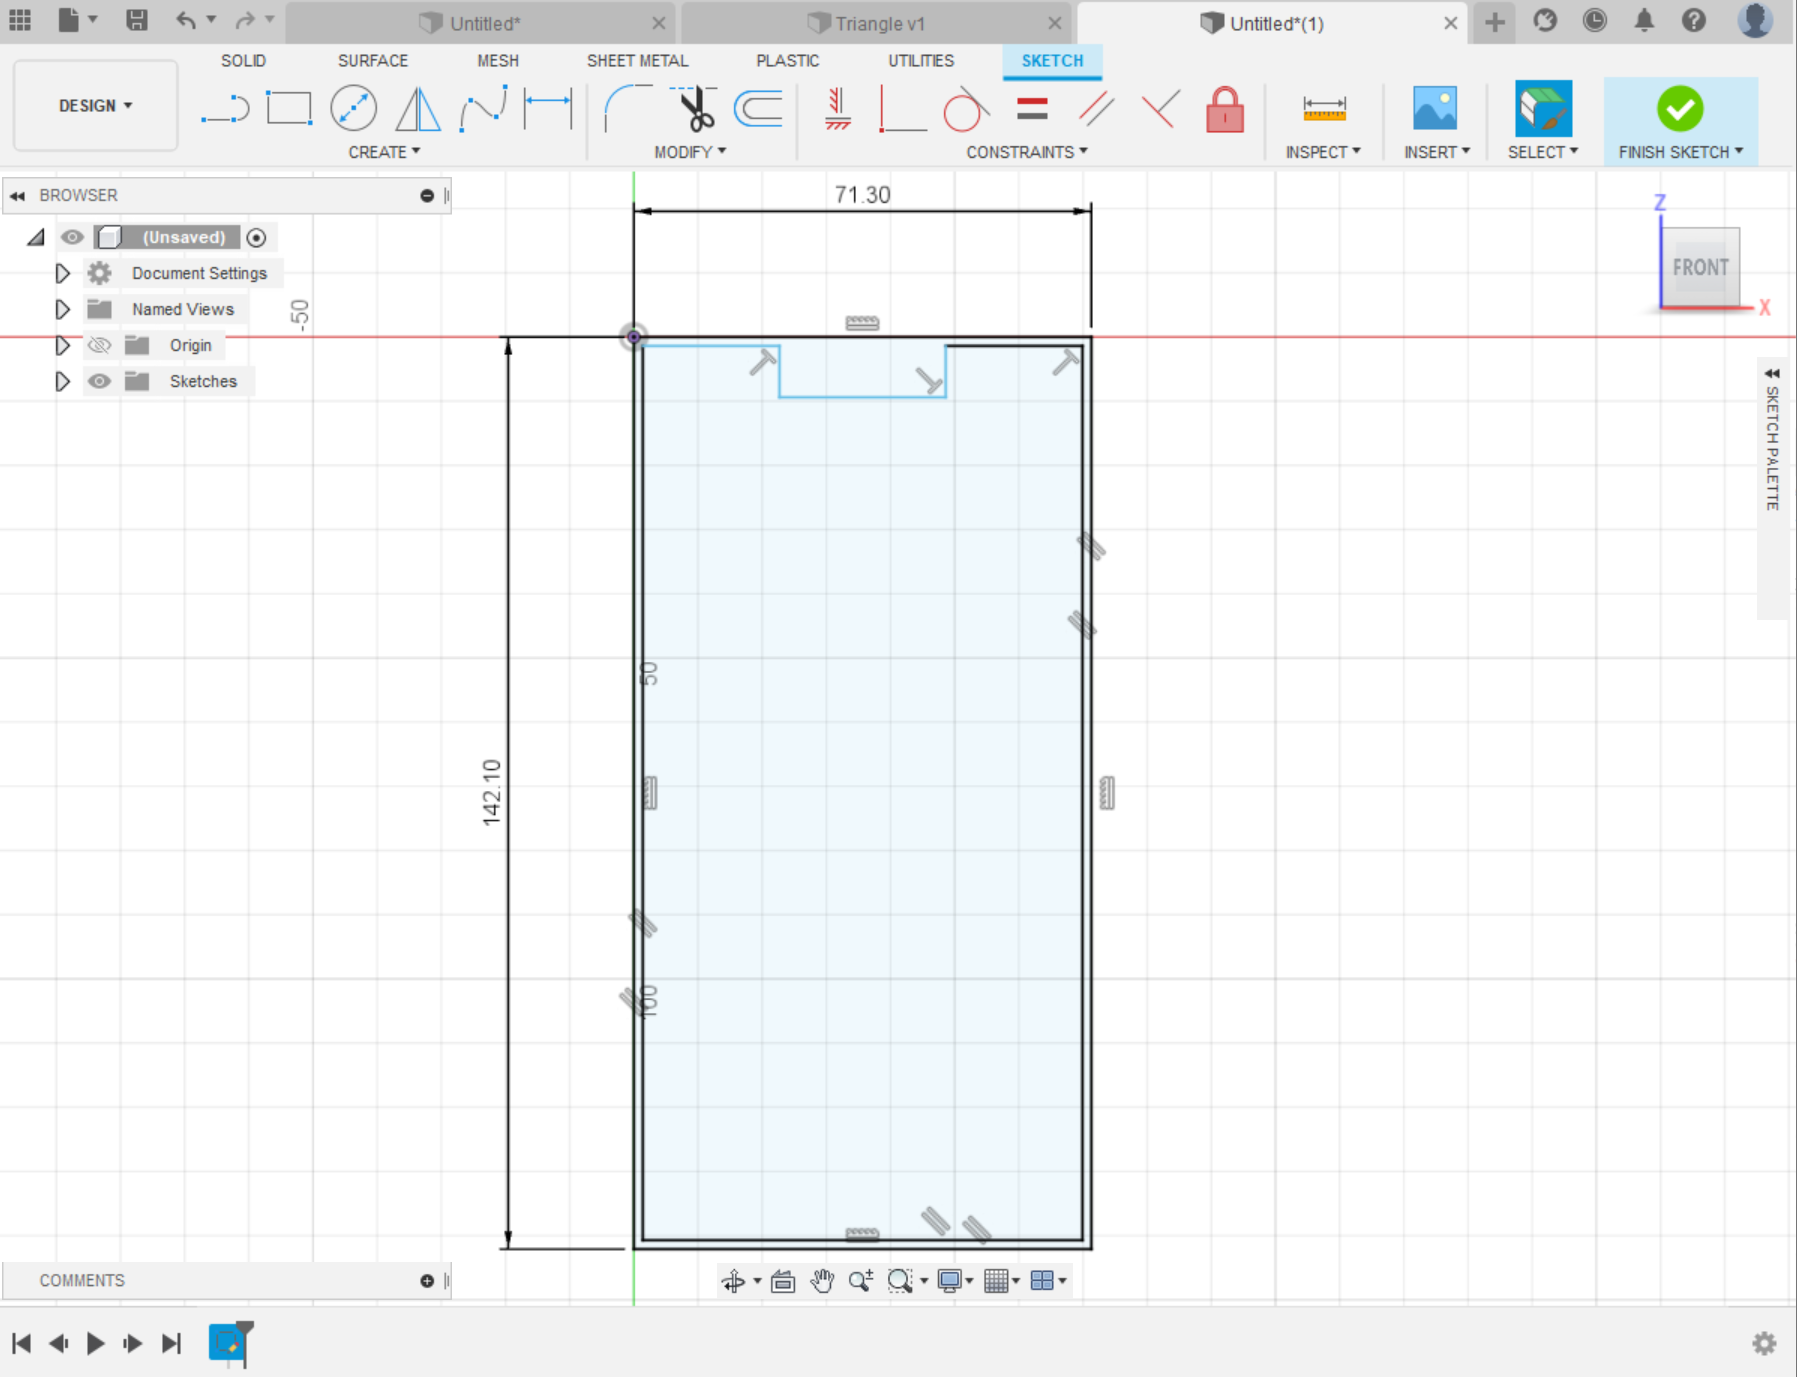1797x1377 pixels.
Task: Click the green Finish Sketch checkmark
Action: click(1680, 108)
